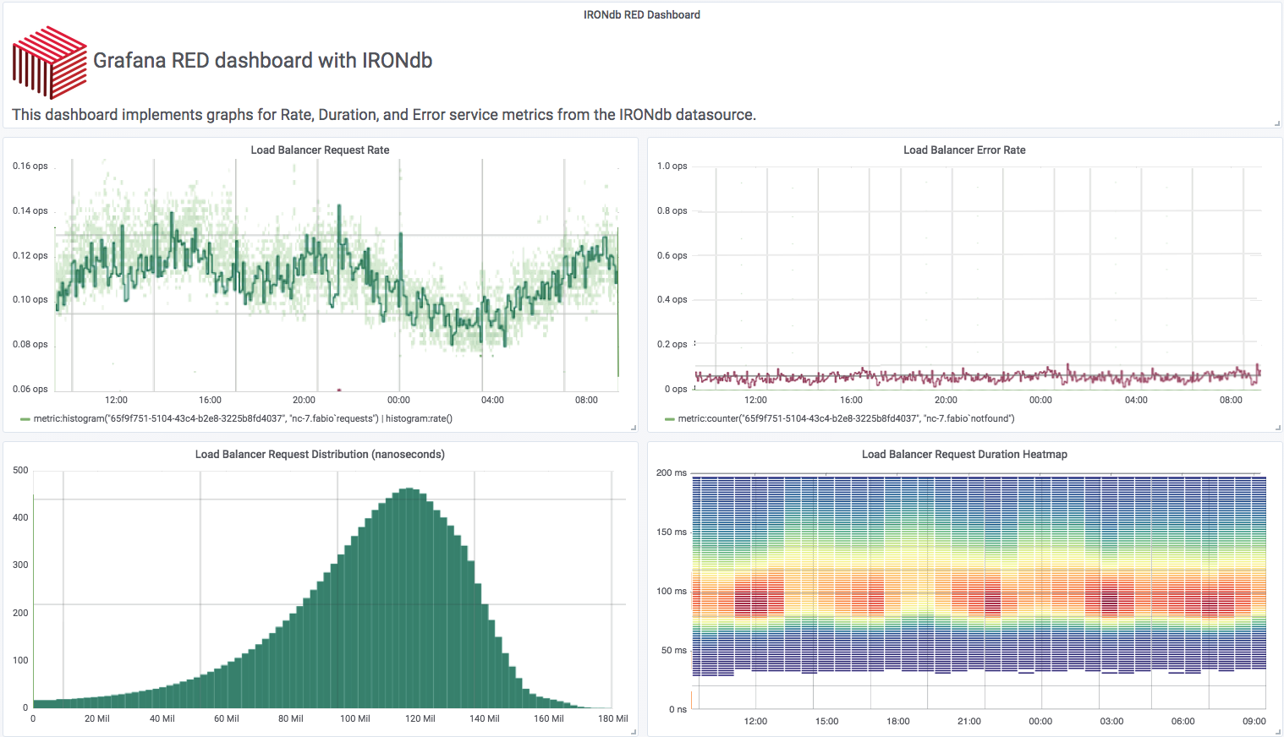Click the 15:00 time label on heatmap
This screenshot has height=737, width=1284.
pos(826,721)
